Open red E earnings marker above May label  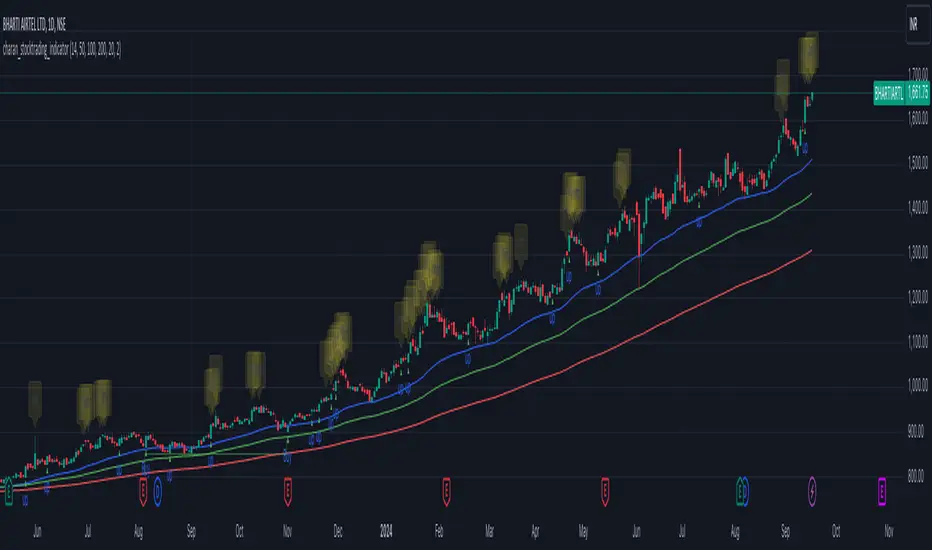tap(605, 491)
